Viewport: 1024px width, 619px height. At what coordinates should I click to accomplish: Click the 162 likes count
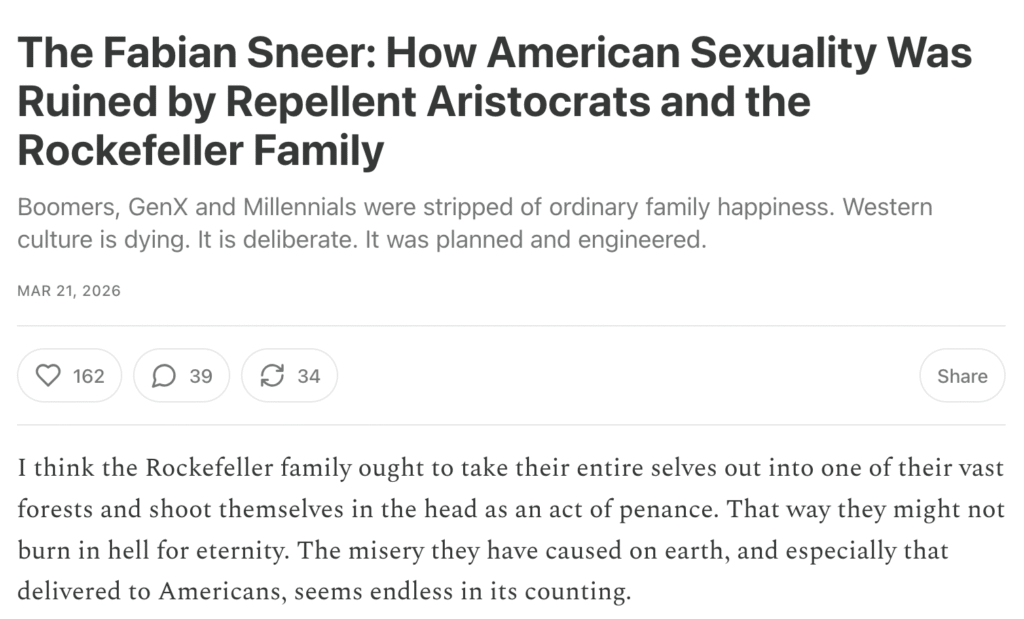pos(89,376)
